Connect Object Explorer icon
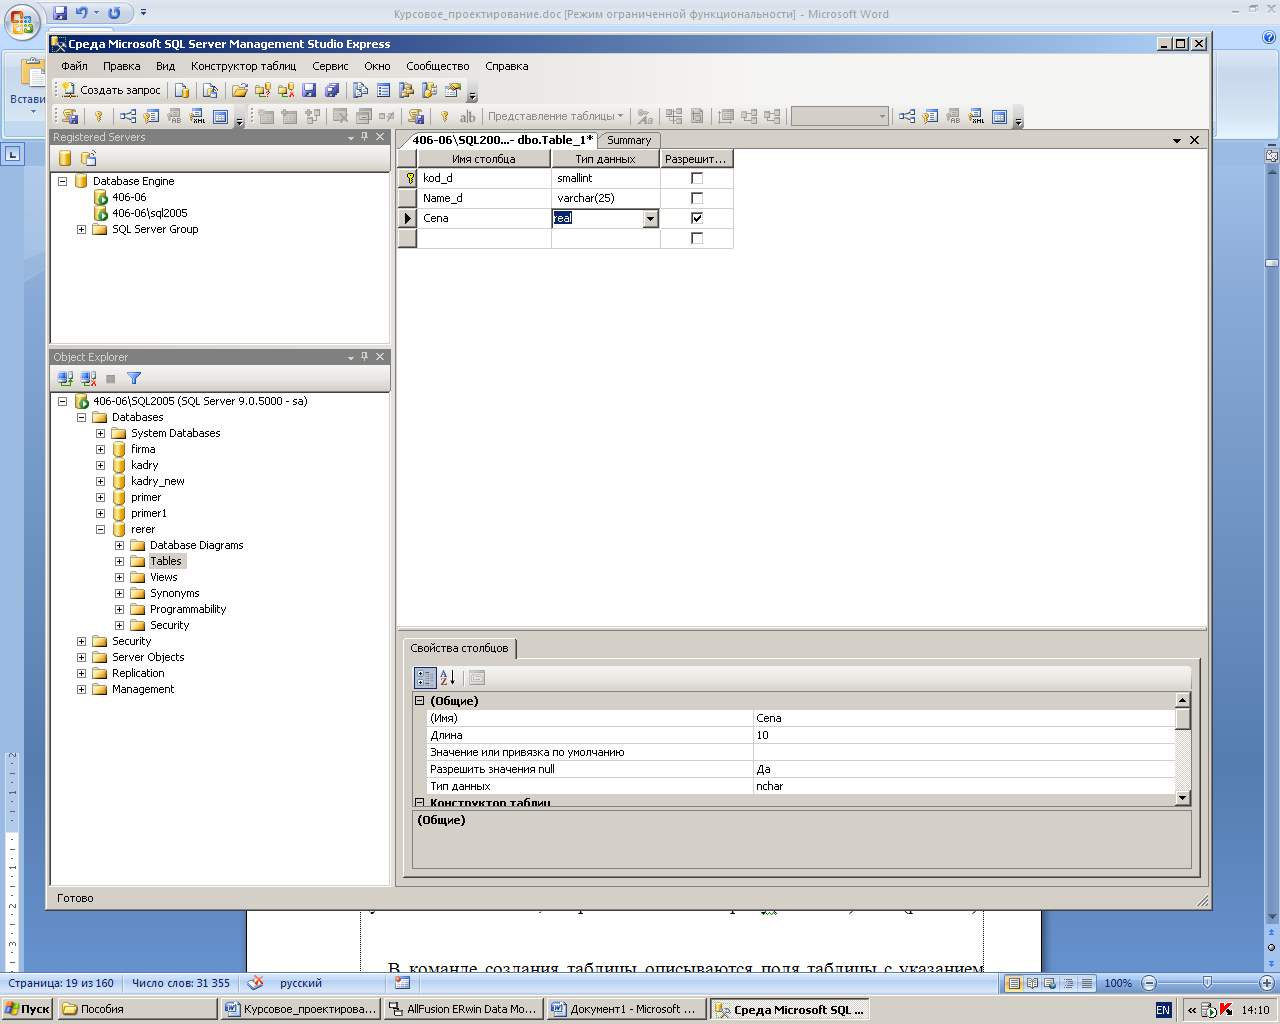 click(65, 378)
